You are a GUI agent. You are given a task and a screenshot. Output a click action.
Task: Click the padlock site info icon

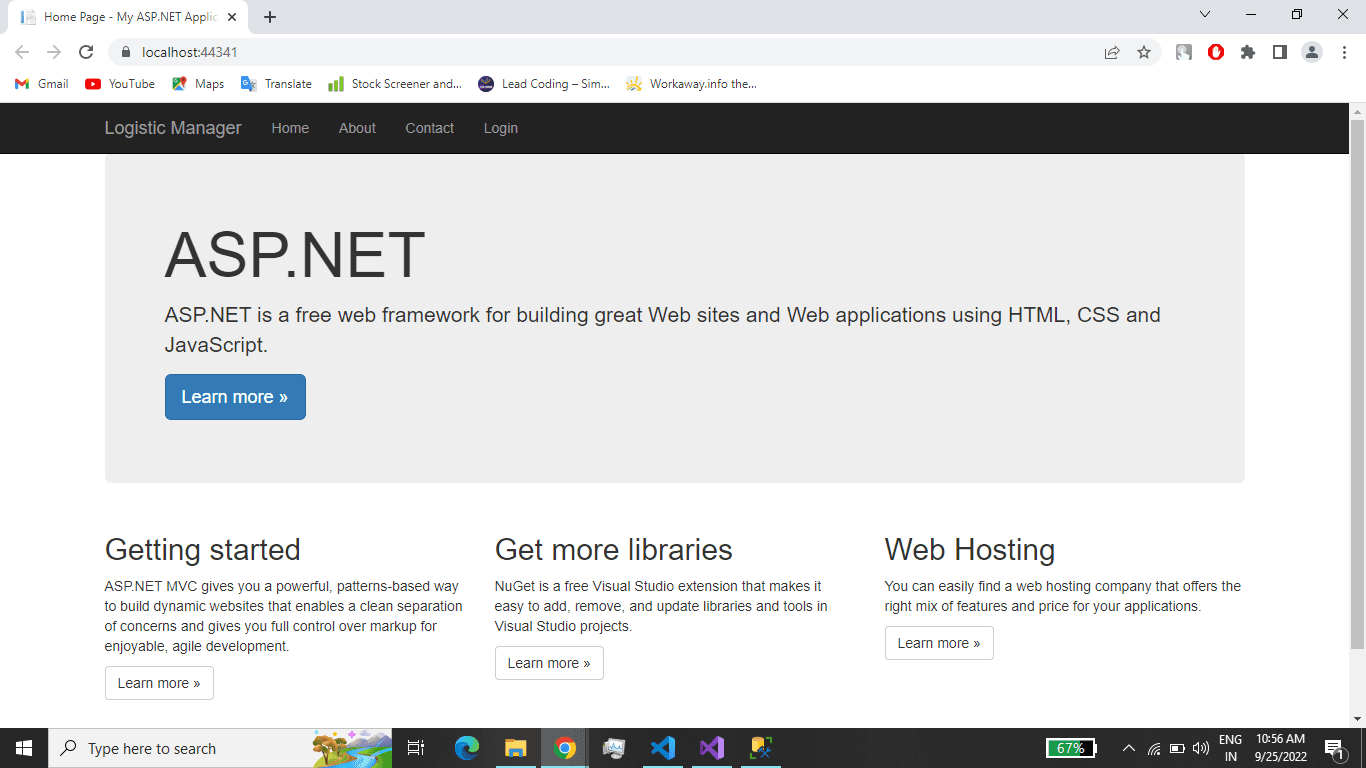point(125,52)
